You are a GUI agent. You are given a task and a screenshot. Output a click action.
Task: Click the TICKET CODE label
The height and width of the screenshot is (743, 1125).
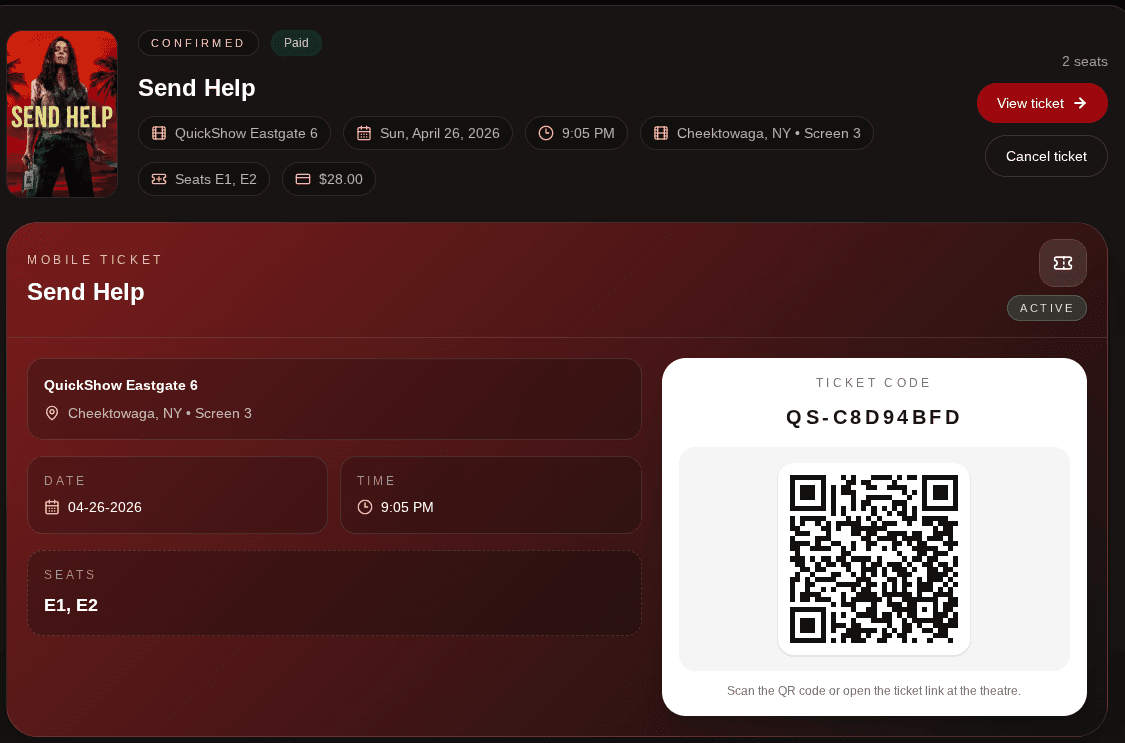(873, 383)
